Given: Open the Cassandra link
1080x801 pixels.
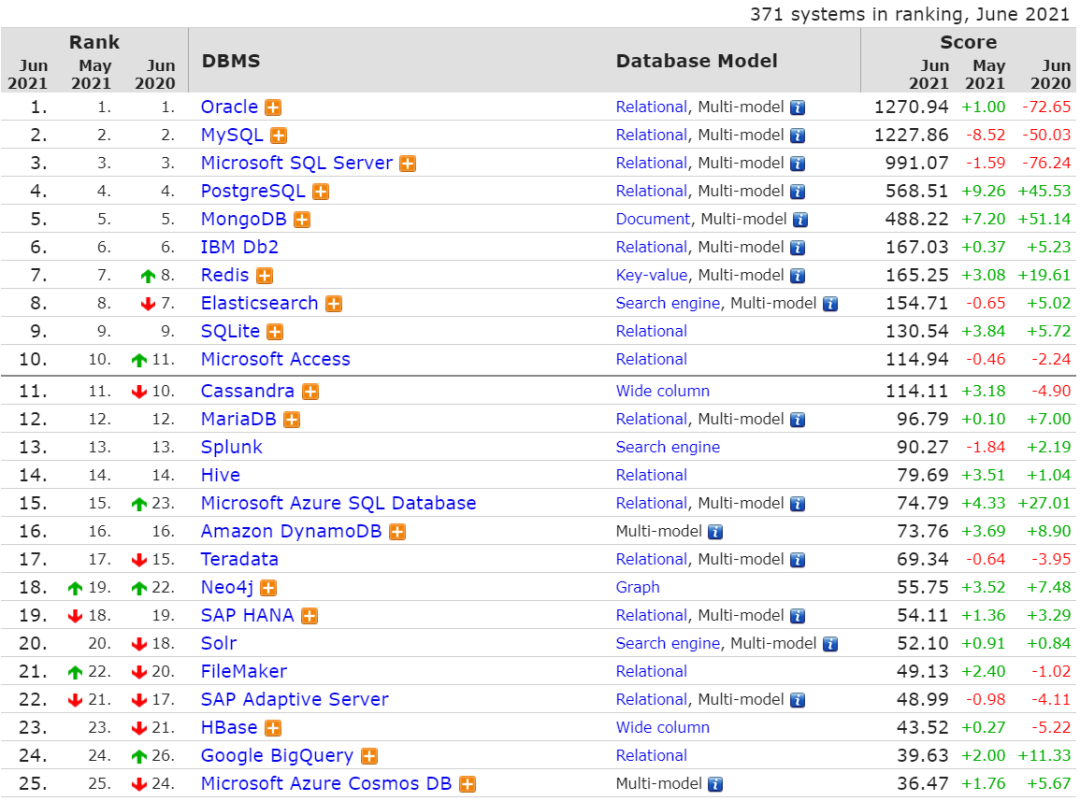Looking at the screenshot, I should pyautogui.click(x=248, y=391).
